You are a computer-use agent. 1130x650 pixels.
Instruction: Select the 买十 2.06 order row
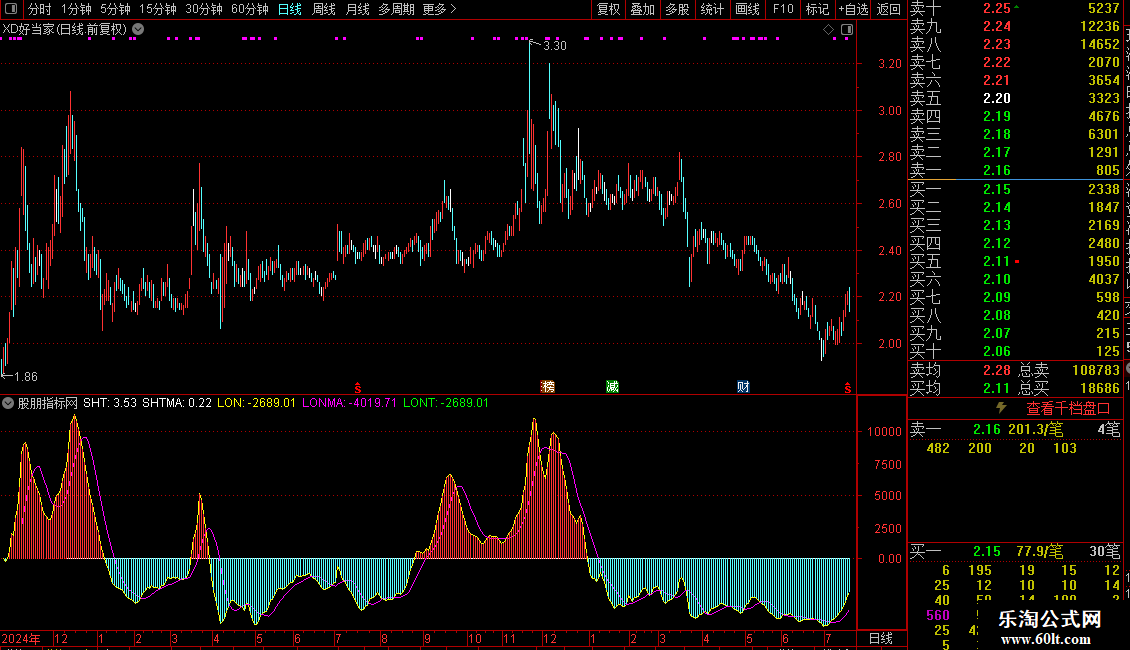(1015, 351)
